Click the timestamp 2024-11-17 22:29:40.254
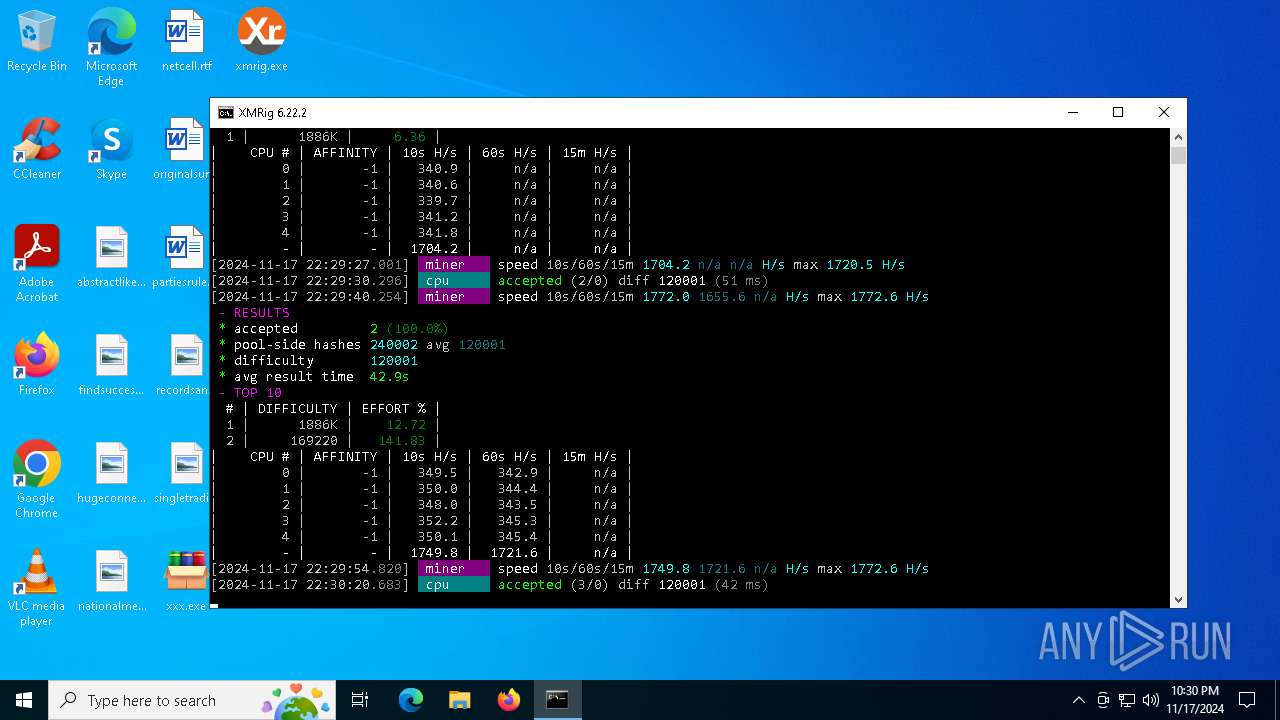Viewport: 1280px width, 720px height. 310,297
